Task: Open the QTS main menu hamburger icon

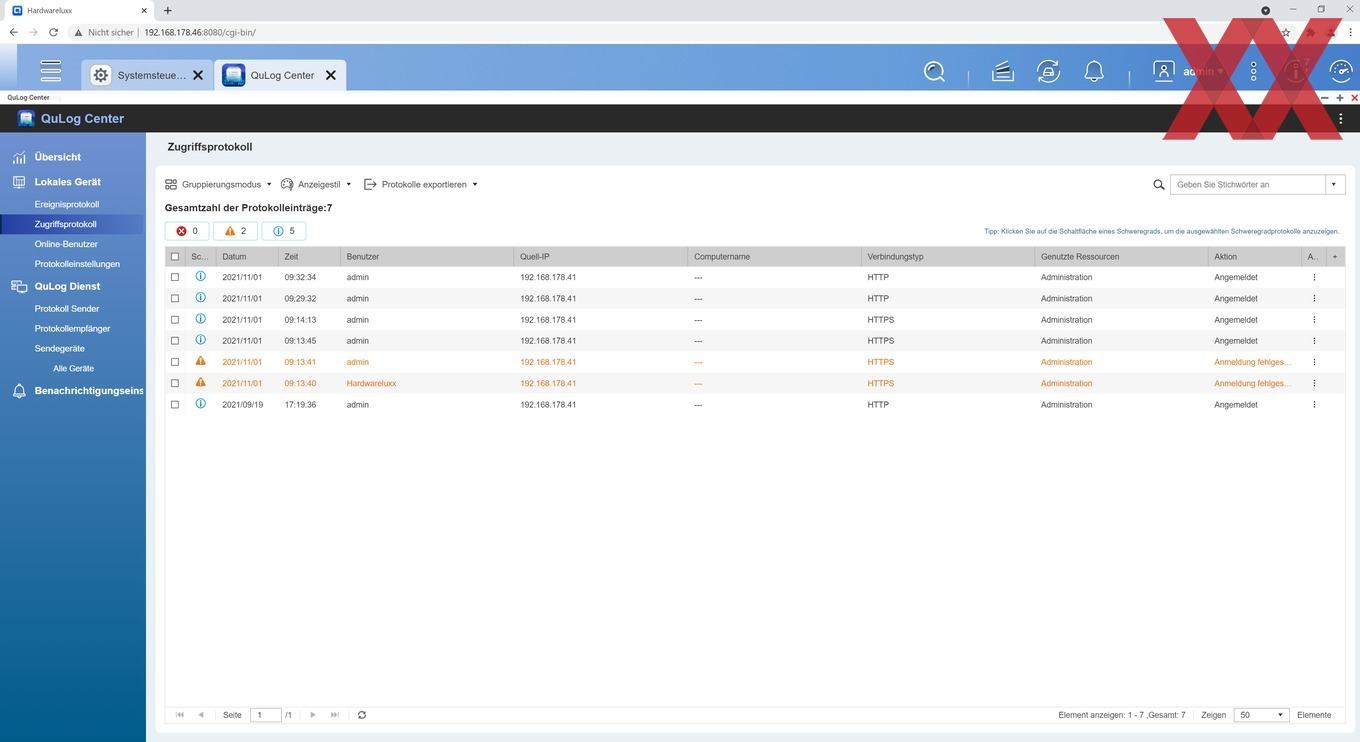Action: [x=50, y=72]
